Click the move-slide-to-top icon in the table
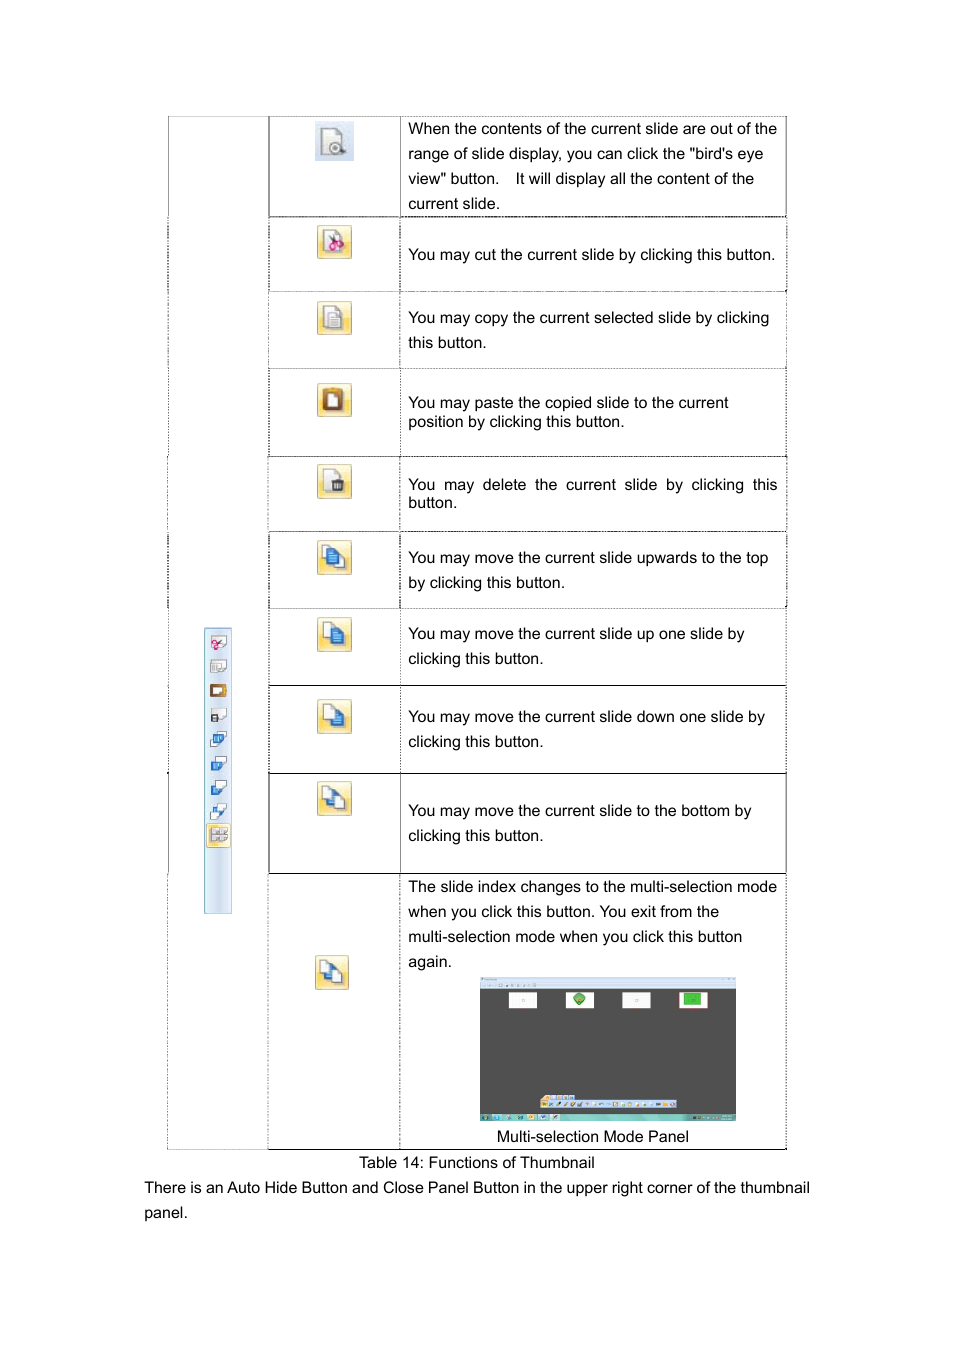 334,558
